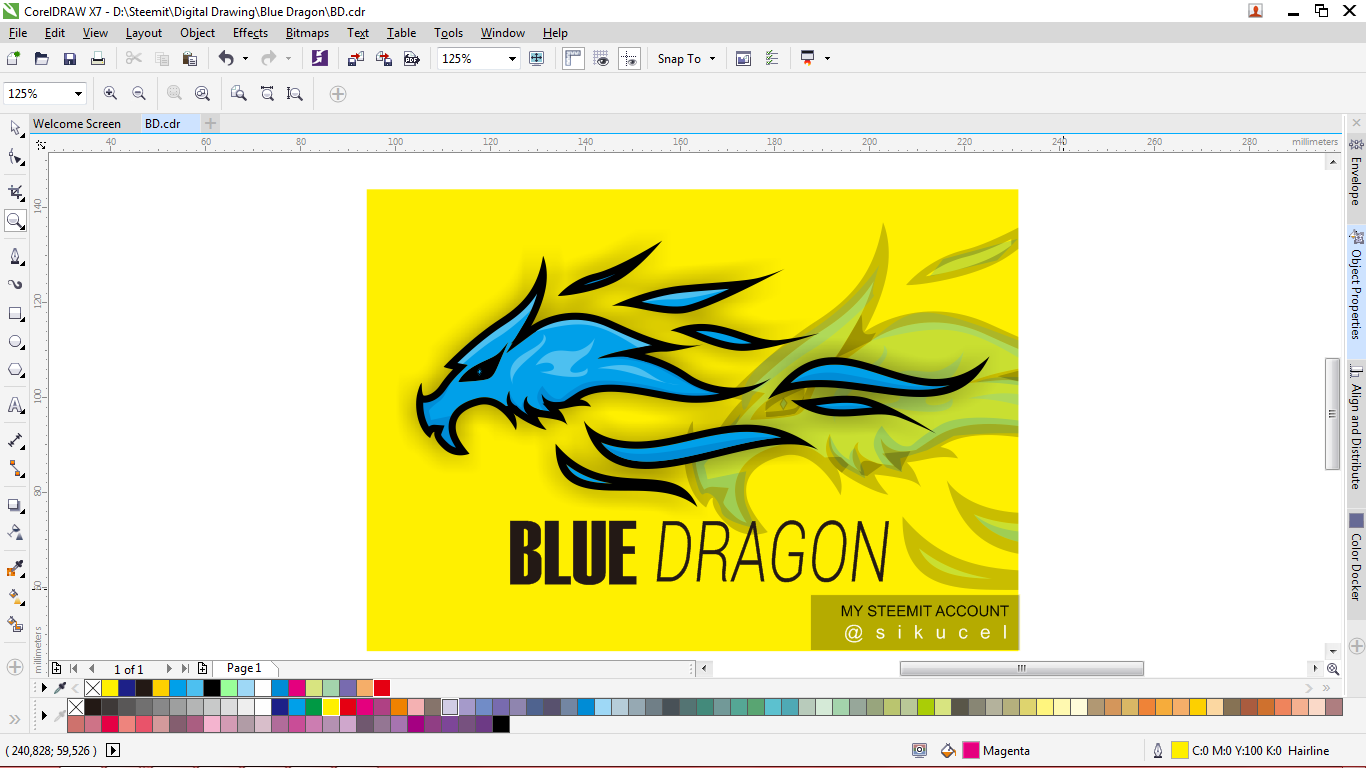Click the Zoom Out magnifier icon
Screen dimensions: 1366x768
(139, 93)
